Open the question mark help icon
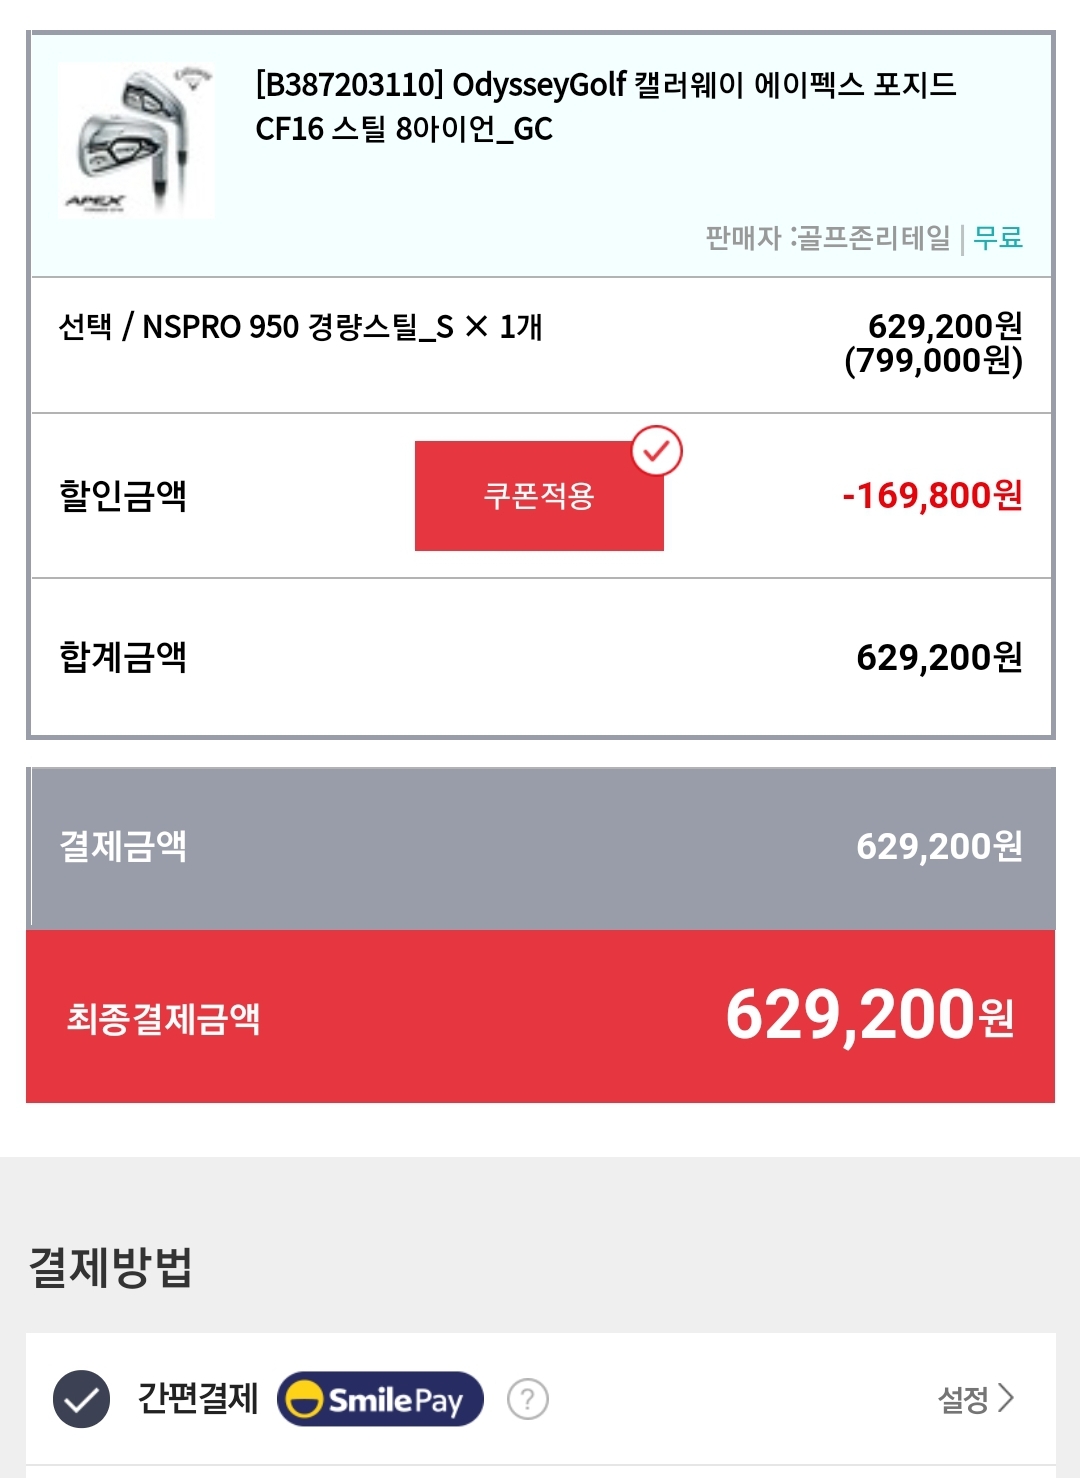 [528, 1399]
